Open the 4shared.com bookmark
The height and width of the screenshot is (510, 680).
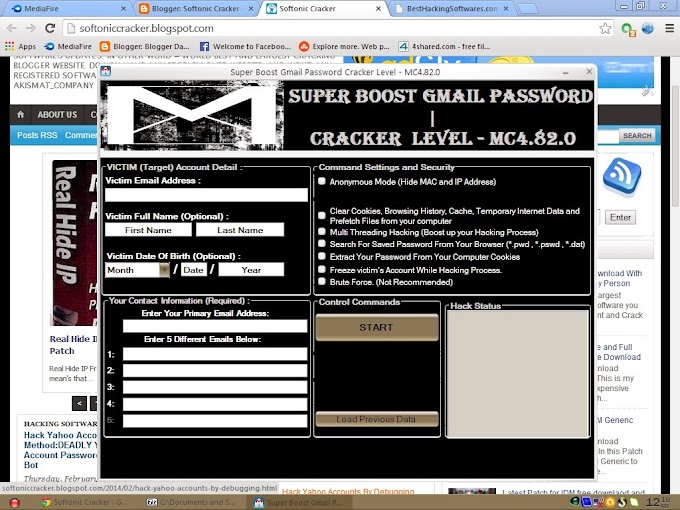(x=444, y=46)
